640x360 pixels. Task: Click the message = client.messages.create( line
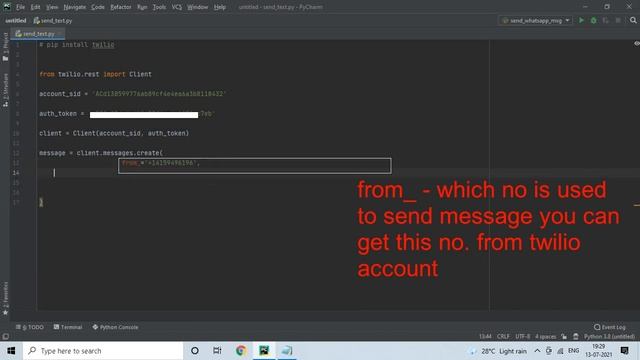[x=101, y=153]
